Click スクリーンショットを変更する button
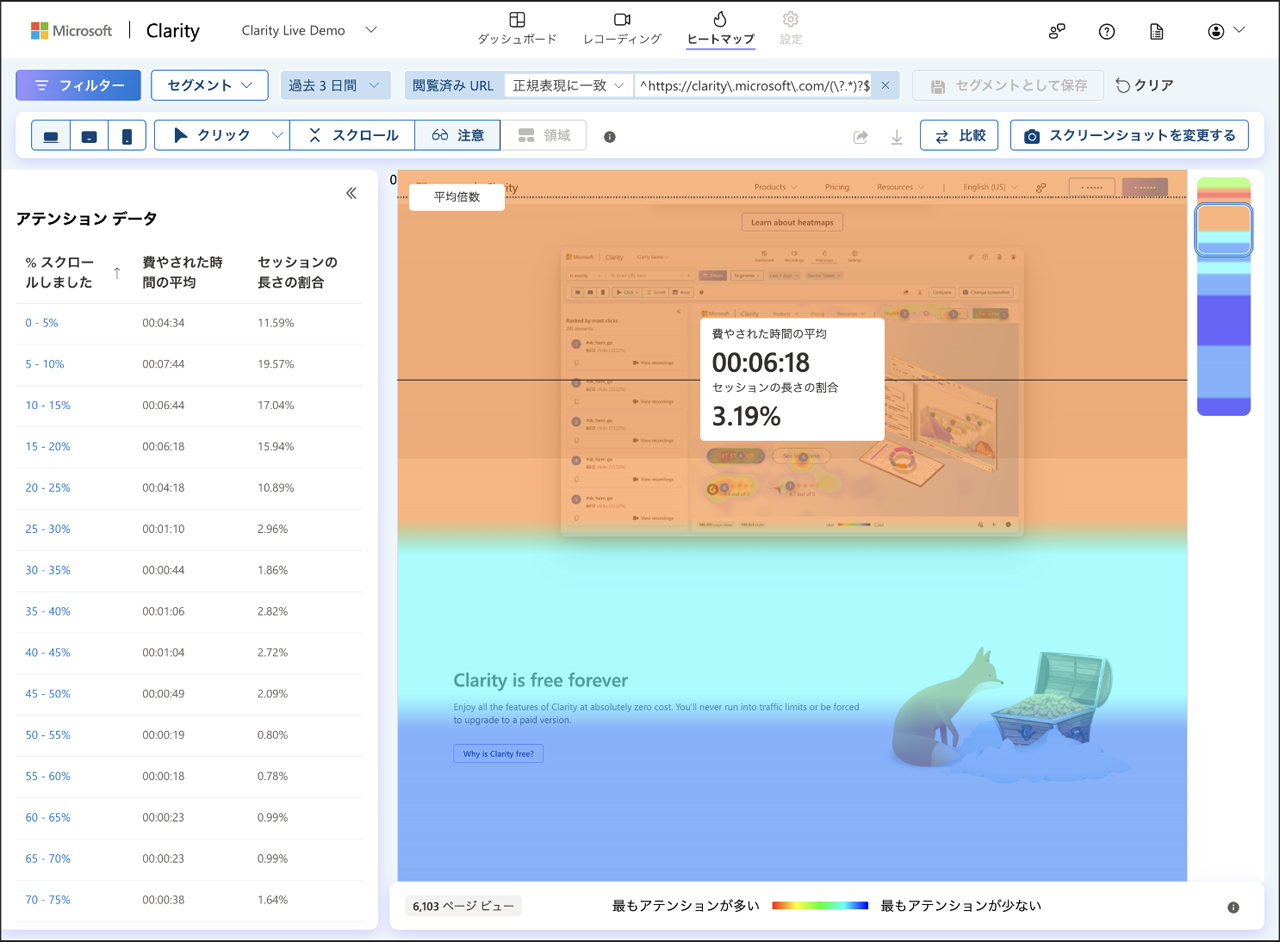Screen dimensions: 1280x942 (x=1130, y=136)
